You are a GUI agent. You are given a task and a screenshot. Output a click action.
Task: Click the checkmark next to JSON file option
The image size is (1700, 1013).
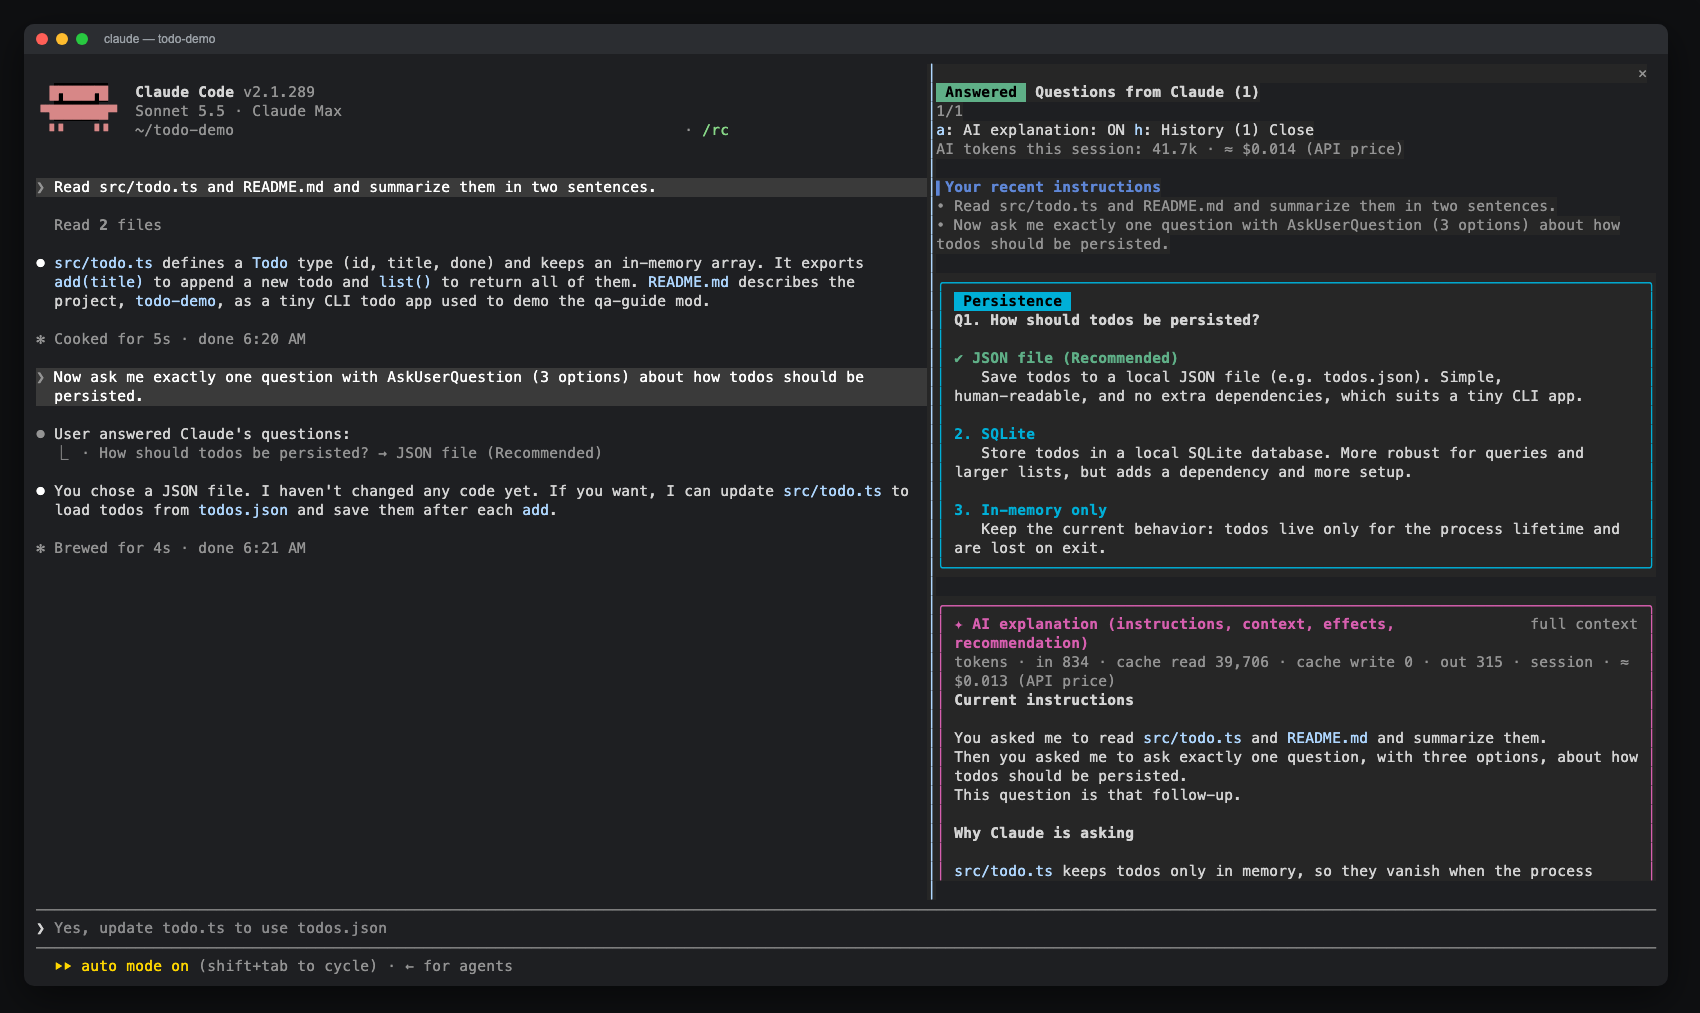point(958,358)
